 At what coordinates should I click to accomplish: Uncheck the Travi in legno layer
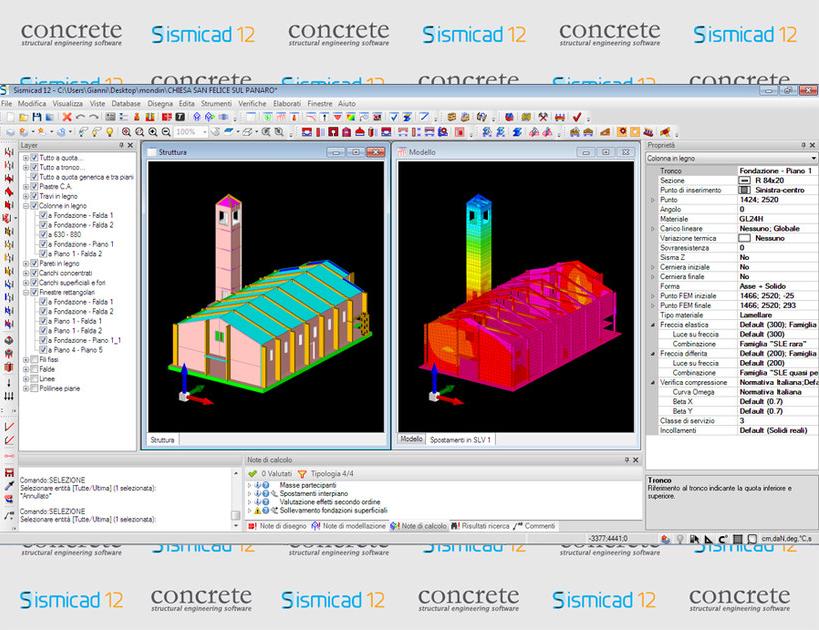(32, 198)
